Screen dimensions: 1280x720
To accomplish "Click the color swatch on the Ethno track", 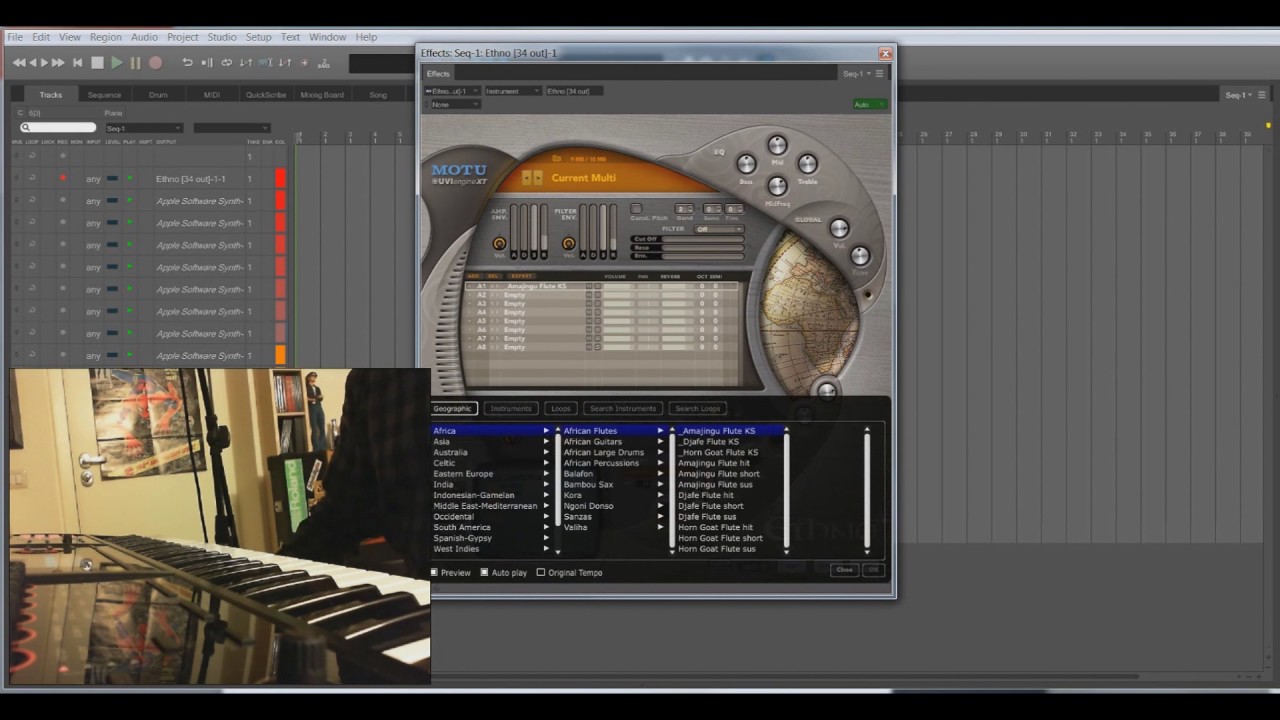I will 280,179.
